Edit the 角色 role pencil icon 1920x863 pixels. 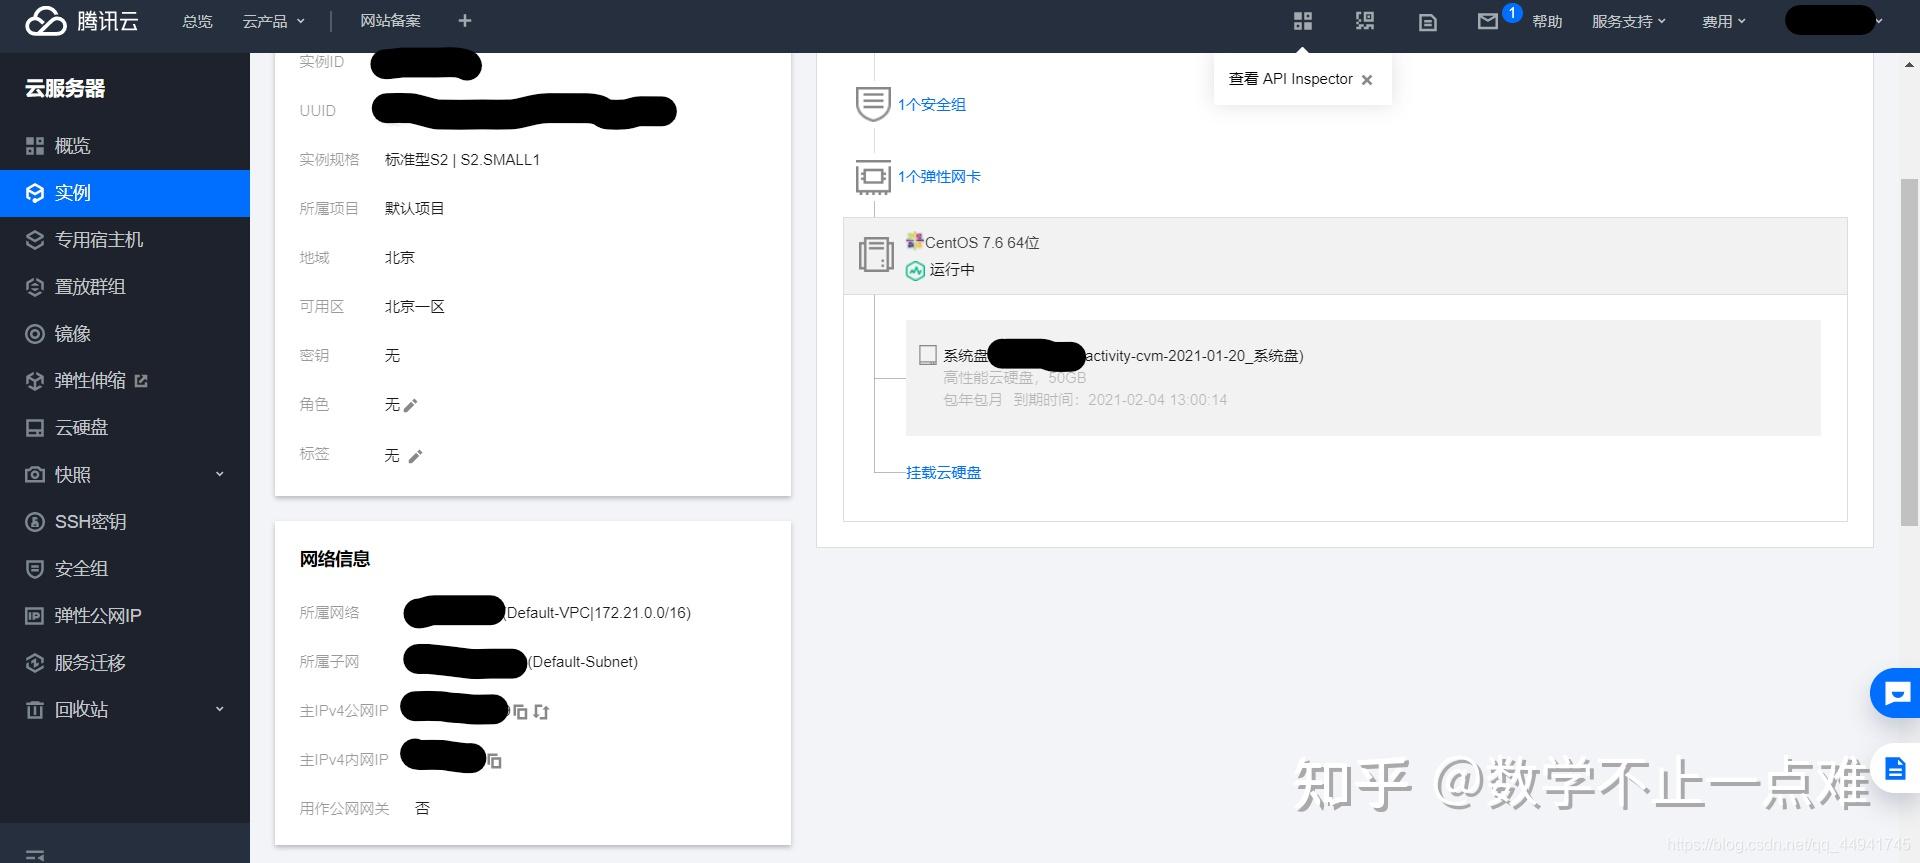coord(410,405)
